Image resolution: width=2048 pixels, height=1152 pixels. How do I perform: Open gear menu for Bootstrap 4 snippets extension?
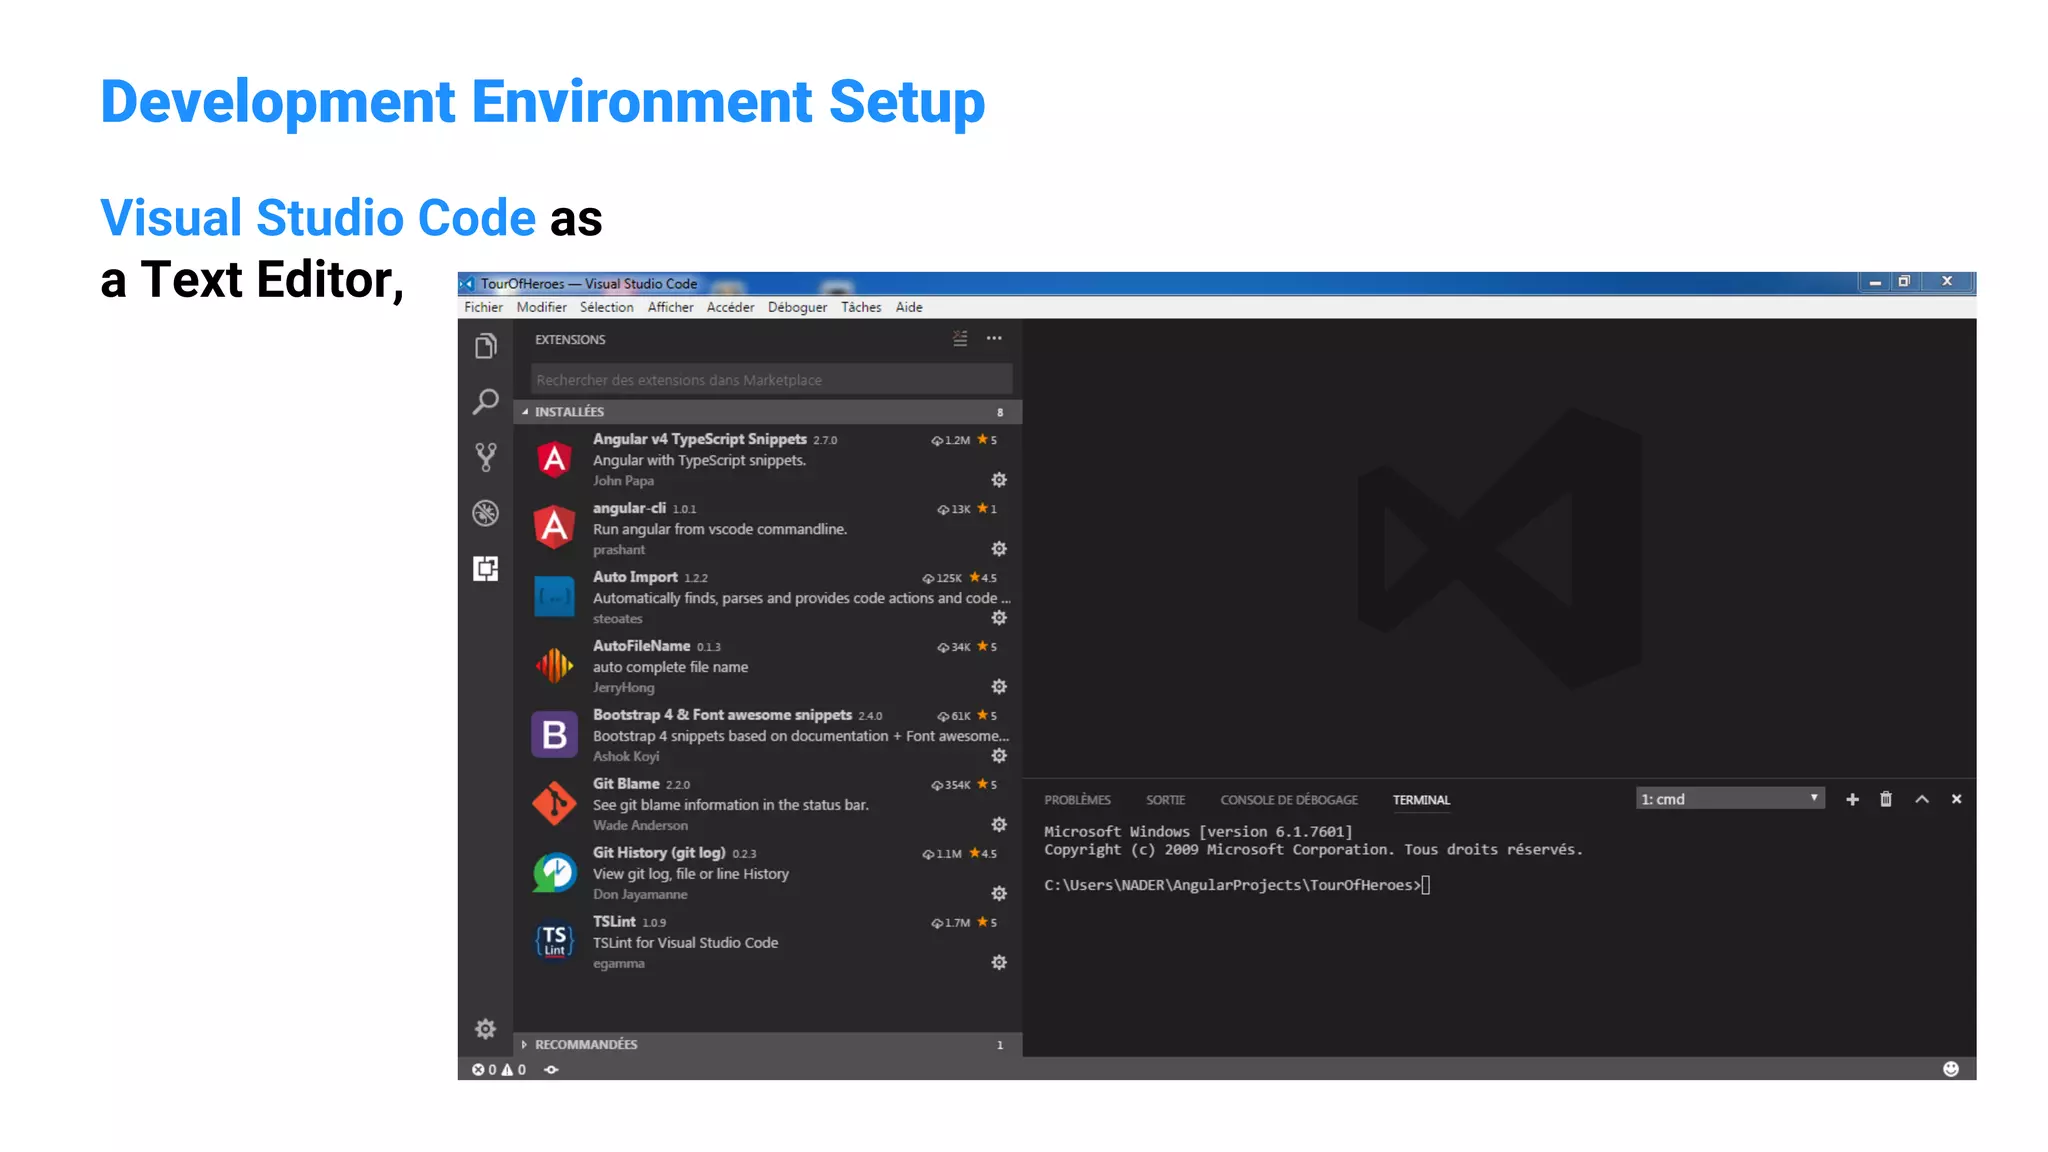[999, 756]
